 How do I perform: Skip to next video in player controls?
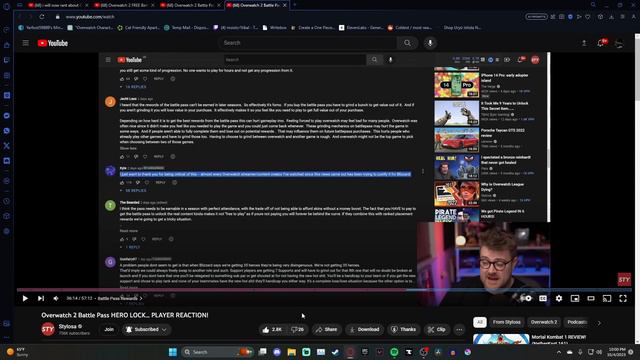tap(41, 298)
